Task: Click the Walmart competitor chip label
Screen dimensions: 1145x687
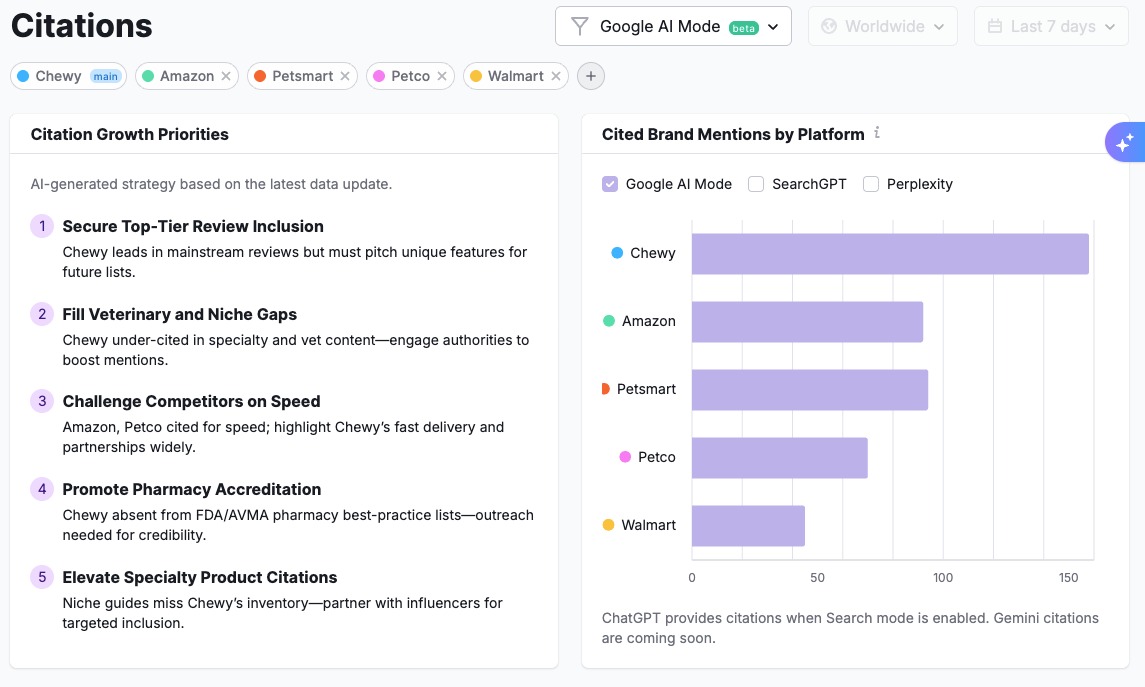Action: 516,76
